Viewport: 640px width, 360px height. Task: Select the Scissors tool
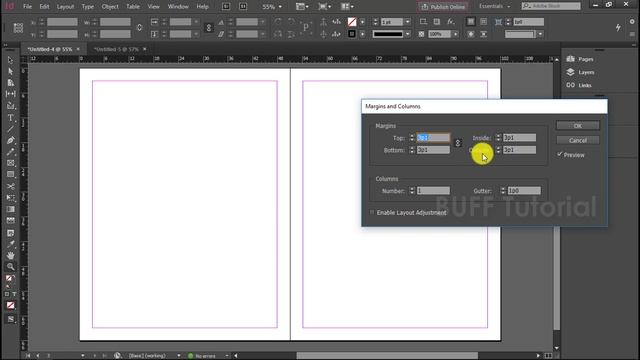(10, 186)
